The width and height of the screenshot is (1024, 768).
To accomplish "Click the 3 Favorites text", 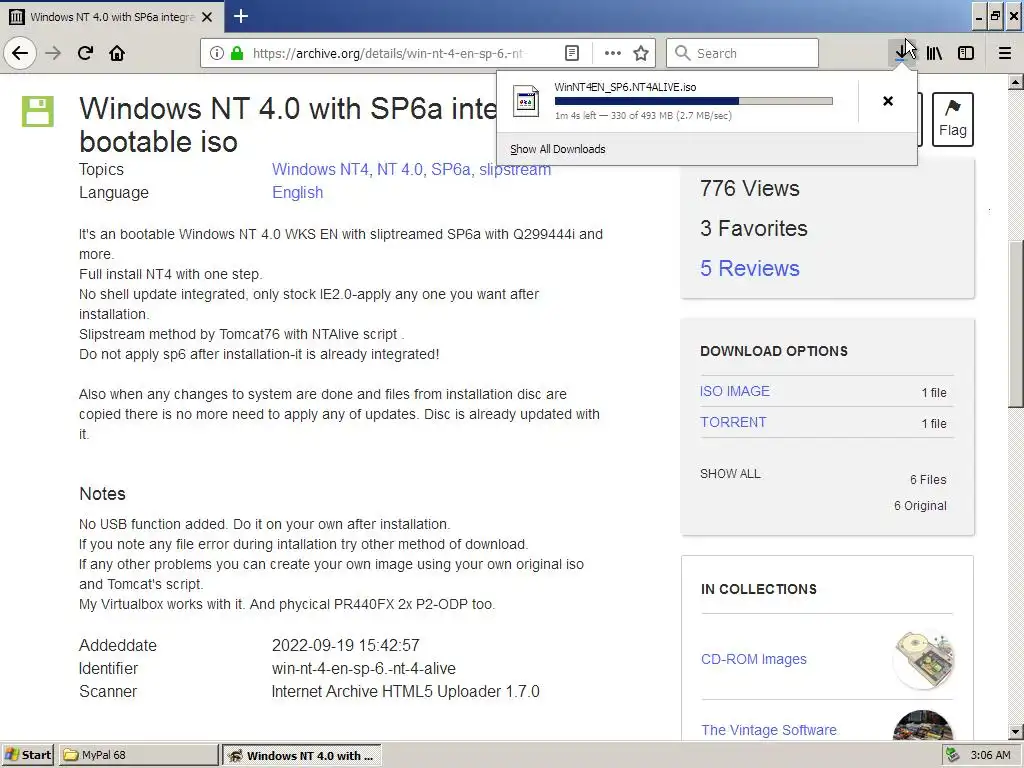I will click(754, 228).
